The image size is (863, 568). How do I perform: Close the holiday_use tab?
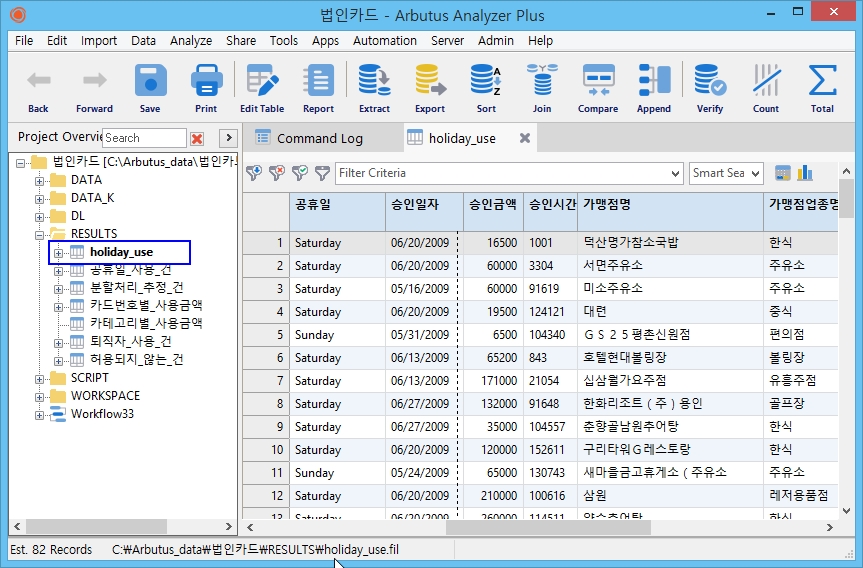pos(525,138)
